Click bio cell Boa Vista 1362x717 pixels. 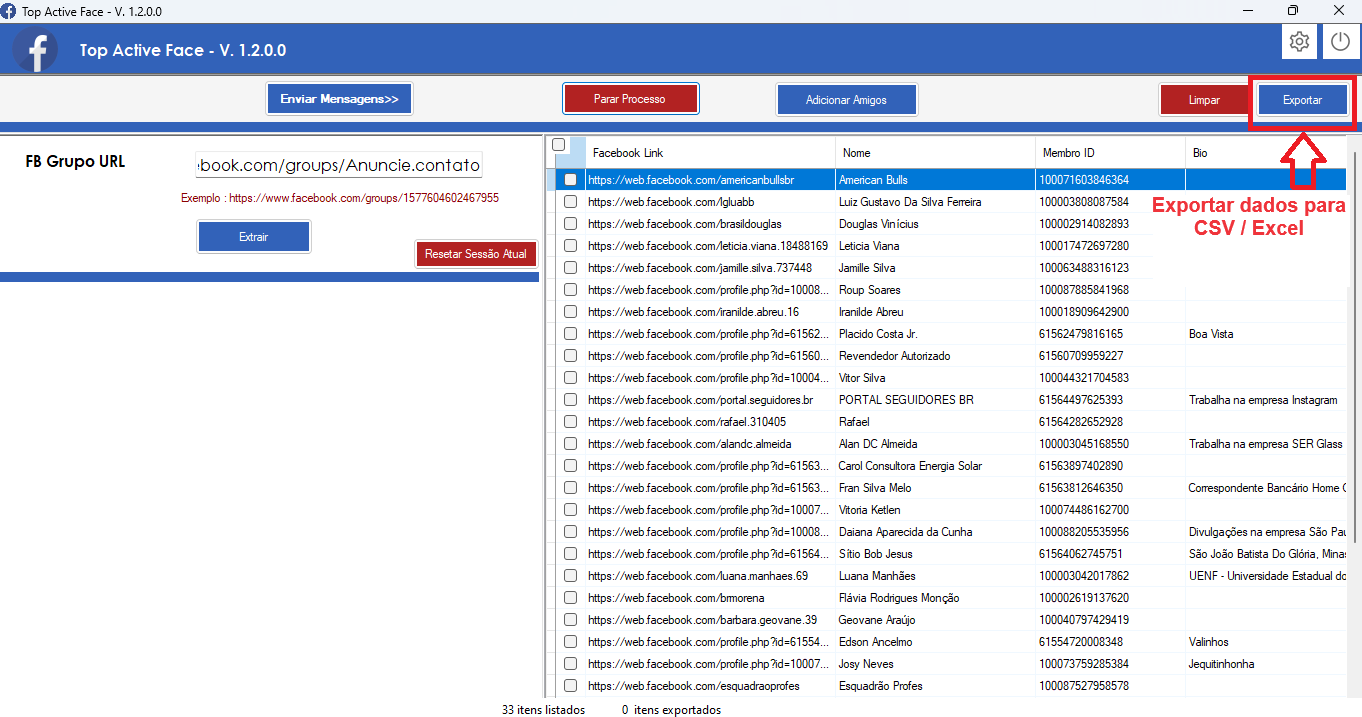click(1211, 334)
